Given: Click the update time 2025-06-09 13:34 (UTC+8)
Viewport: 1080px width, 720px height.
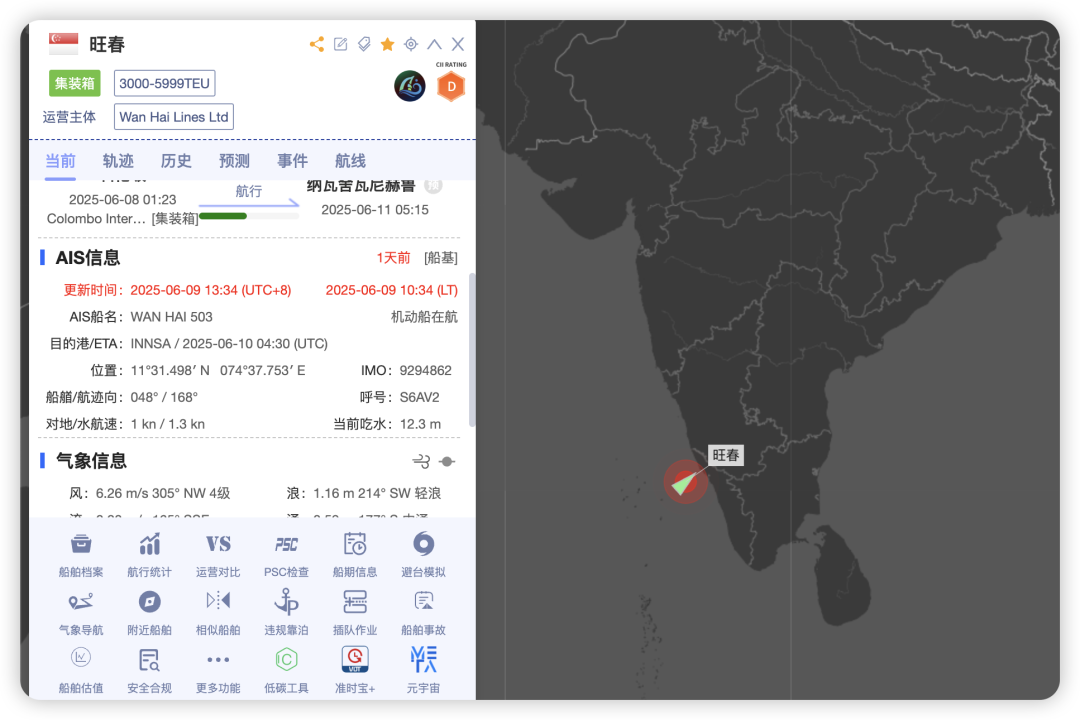Looking at the screenshot, I should [211, 290].
